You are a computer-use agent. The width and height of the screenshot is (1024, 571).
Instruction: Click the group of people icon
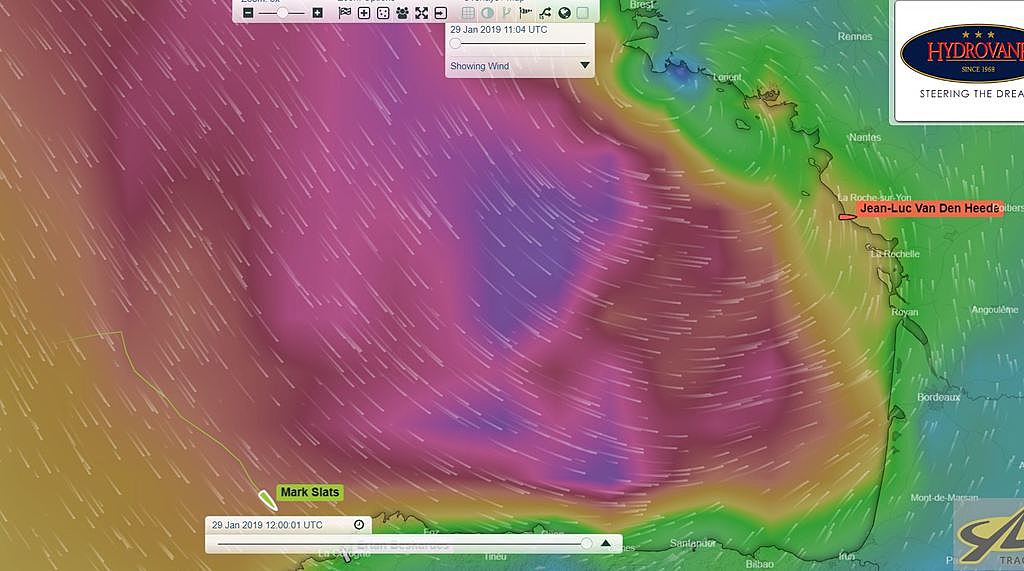(x=402, y=12)
